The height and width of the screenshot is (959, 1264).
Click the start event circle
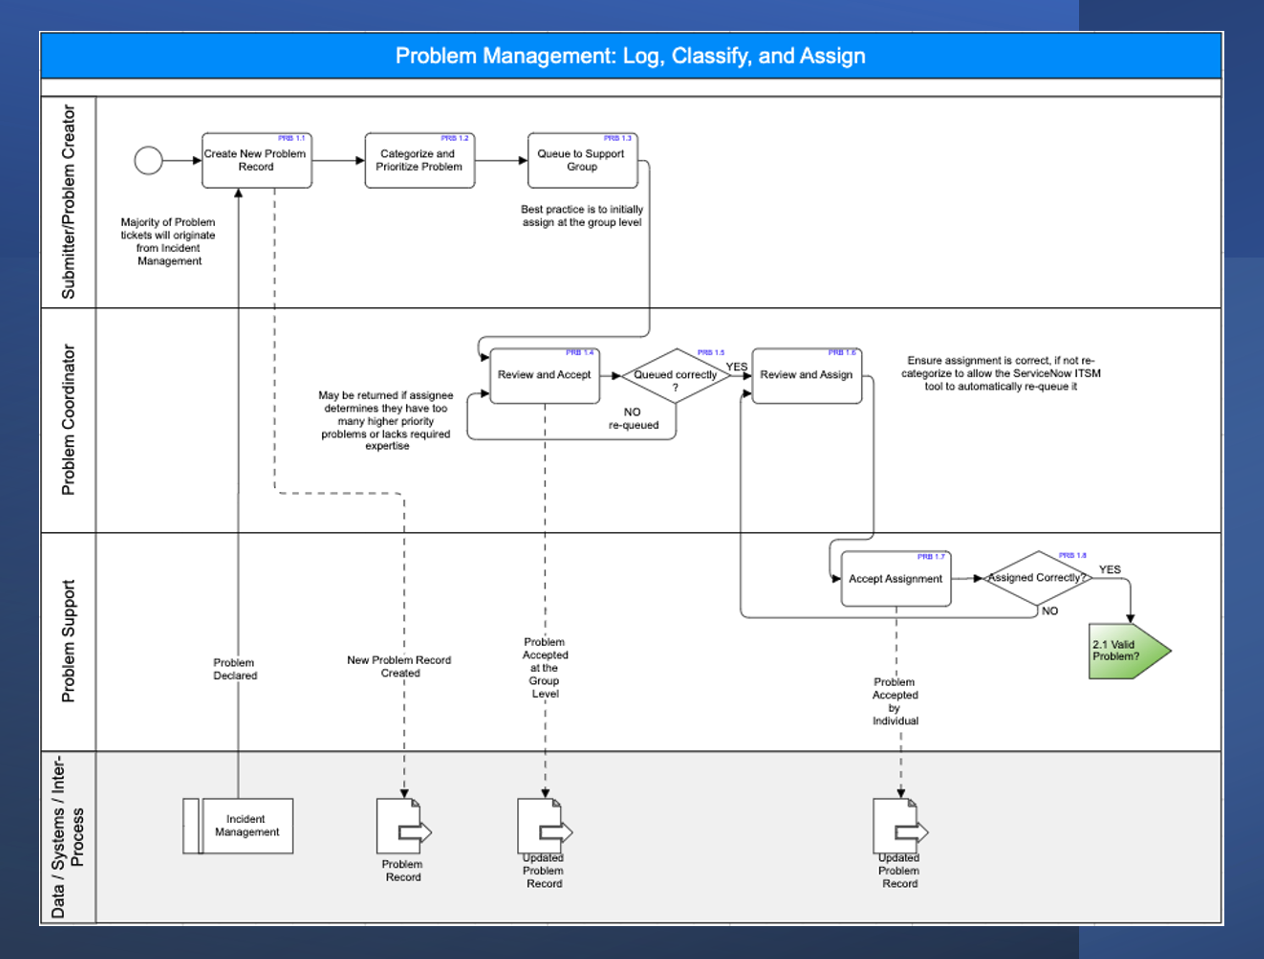coord(148,160)
